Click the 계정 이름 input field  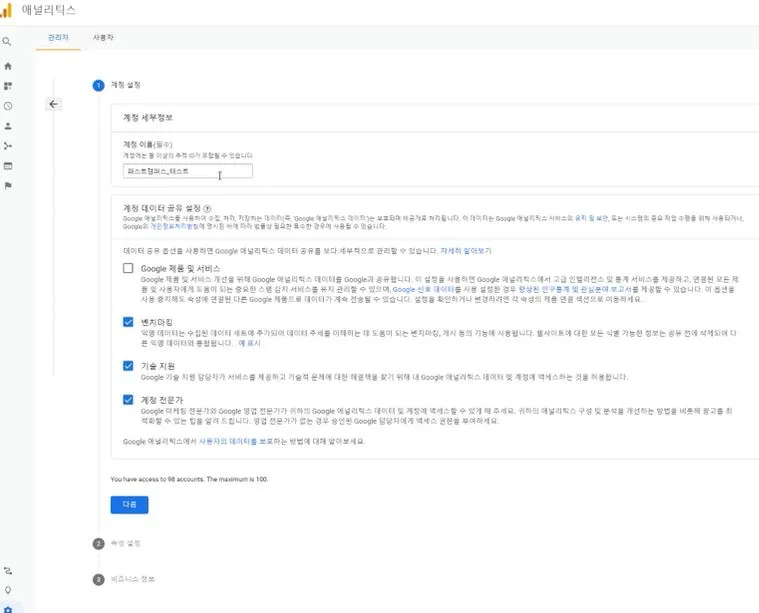[188, 171]
